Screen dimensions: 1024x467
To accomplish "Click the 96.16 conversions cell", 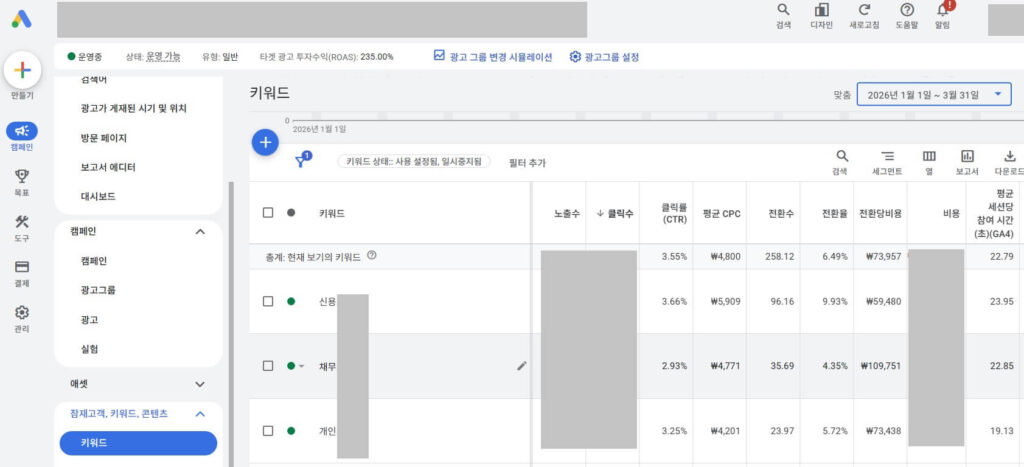I will pos(782,301).
